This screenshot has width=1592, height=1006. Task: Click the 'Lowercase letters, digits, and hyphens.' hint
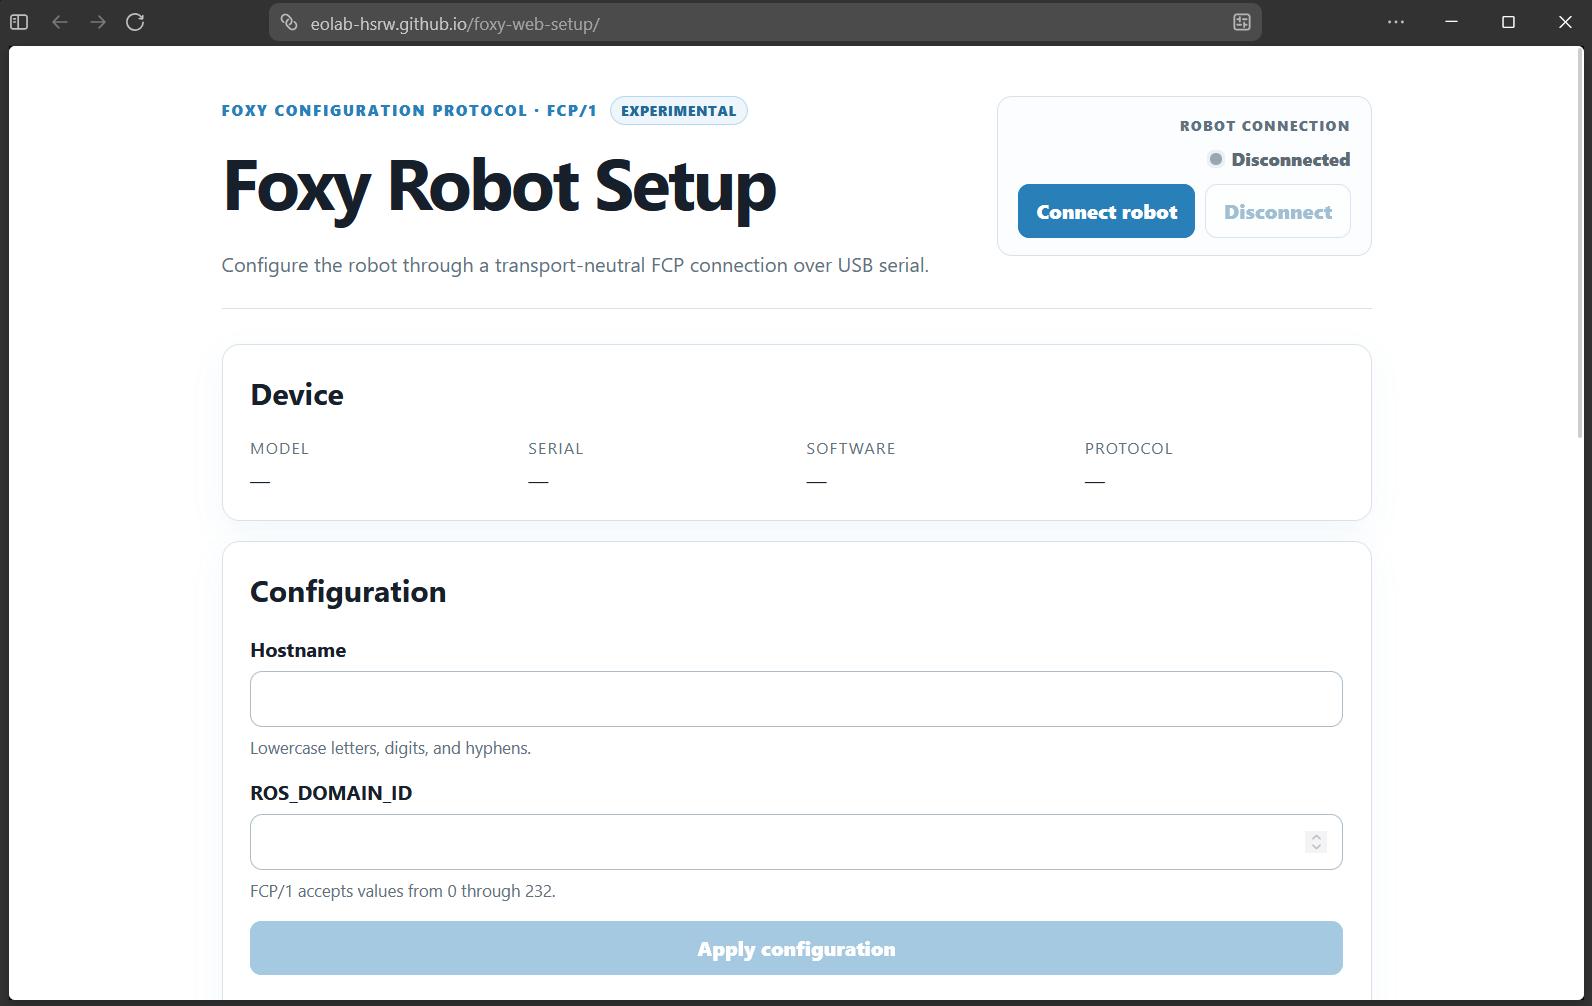[390, 748]
